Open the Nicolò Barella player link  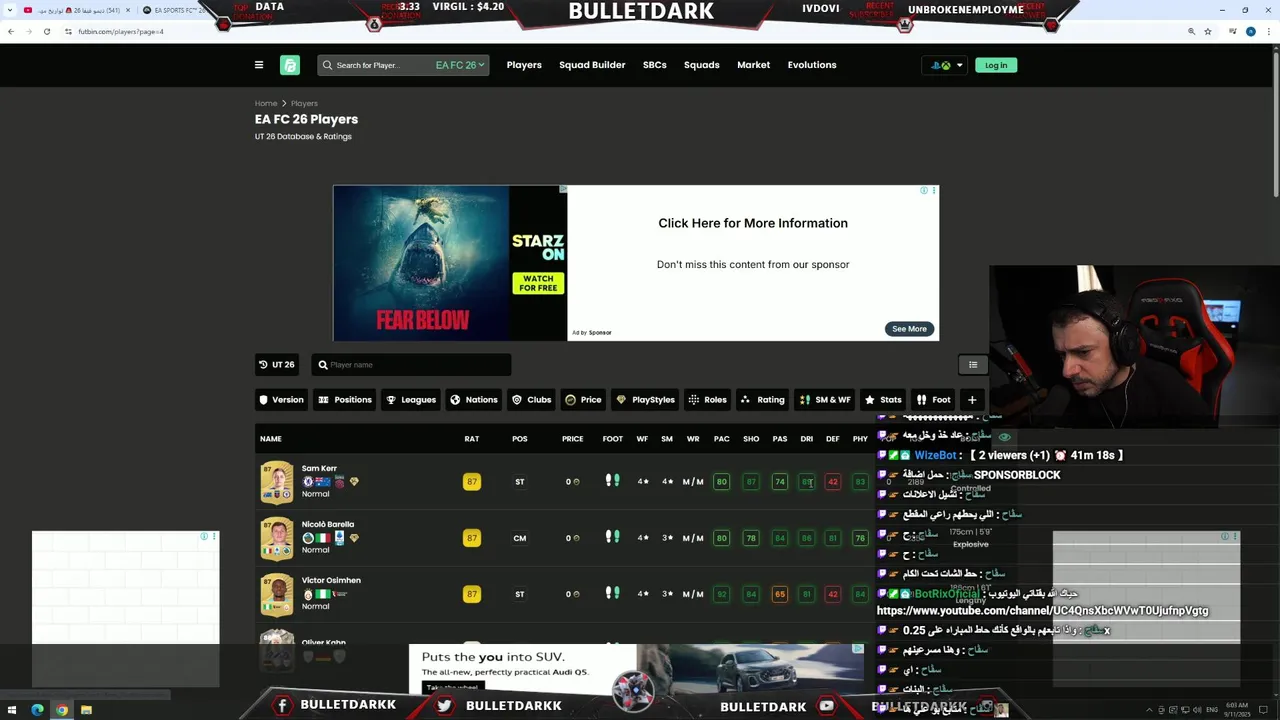coord(328,524)
